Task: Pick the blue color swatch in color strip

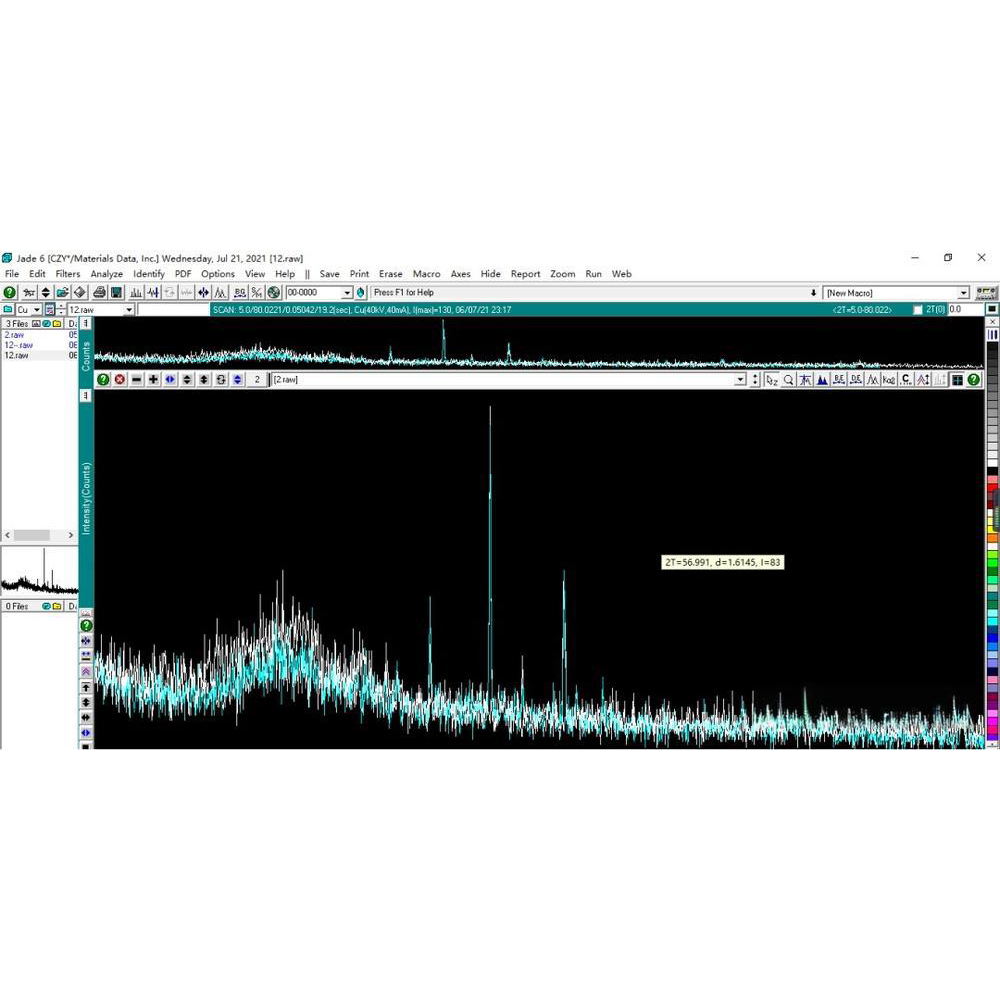Action: [992, 638]
